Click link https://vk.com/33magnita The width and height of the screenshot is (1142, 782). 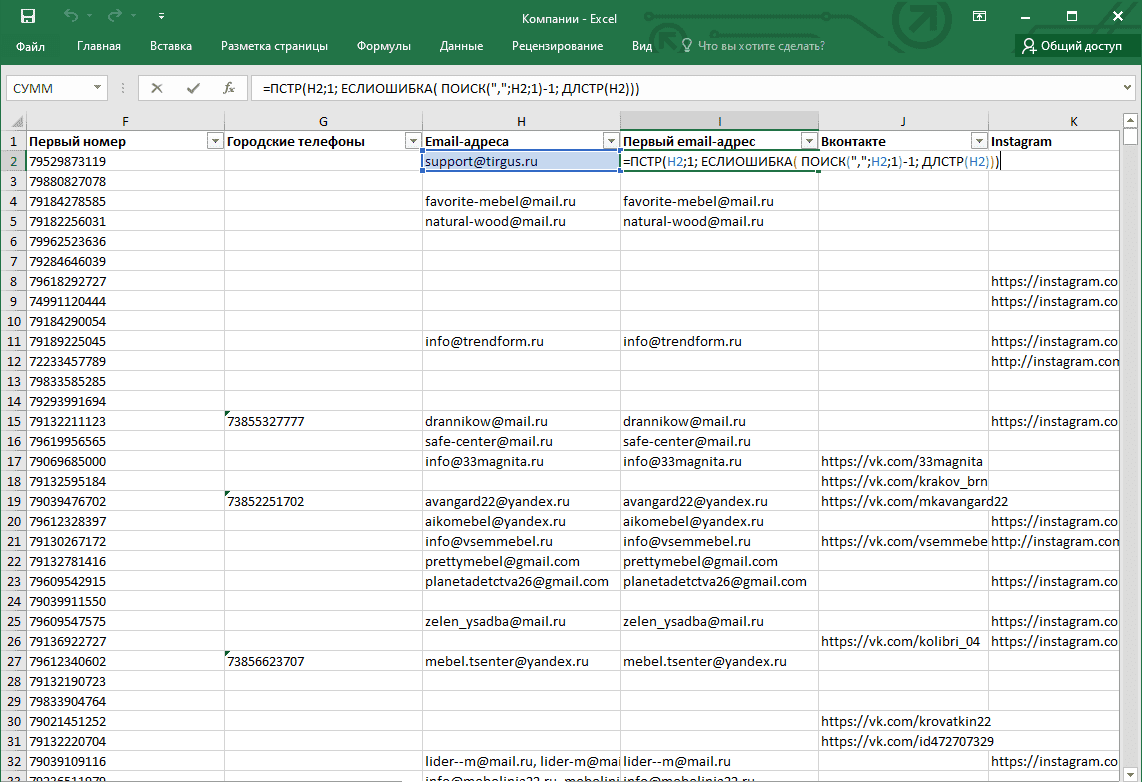tap(902, 462)
